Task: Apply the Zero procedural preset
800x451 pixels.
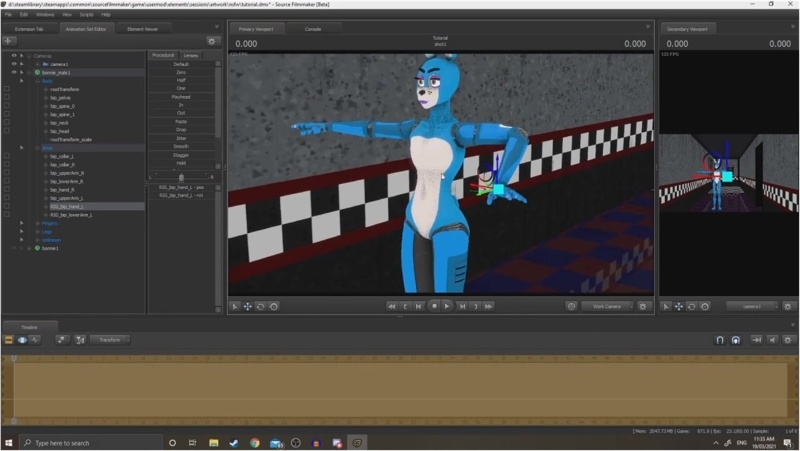Action: (x=181, y=72)
